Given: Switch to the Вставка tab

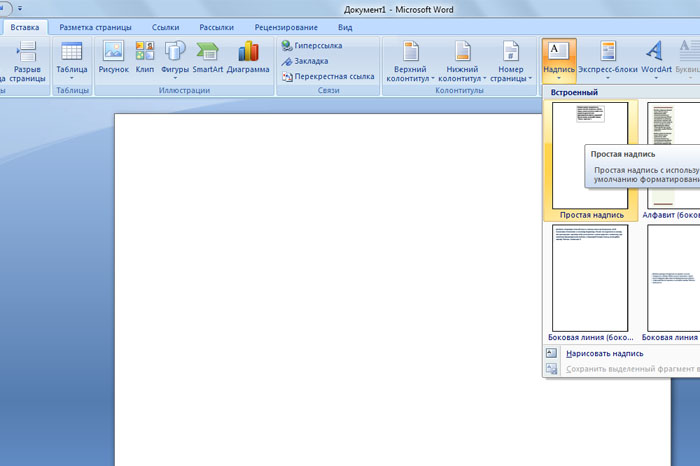Looking at the screenshot, I should (x=25, y=27).
